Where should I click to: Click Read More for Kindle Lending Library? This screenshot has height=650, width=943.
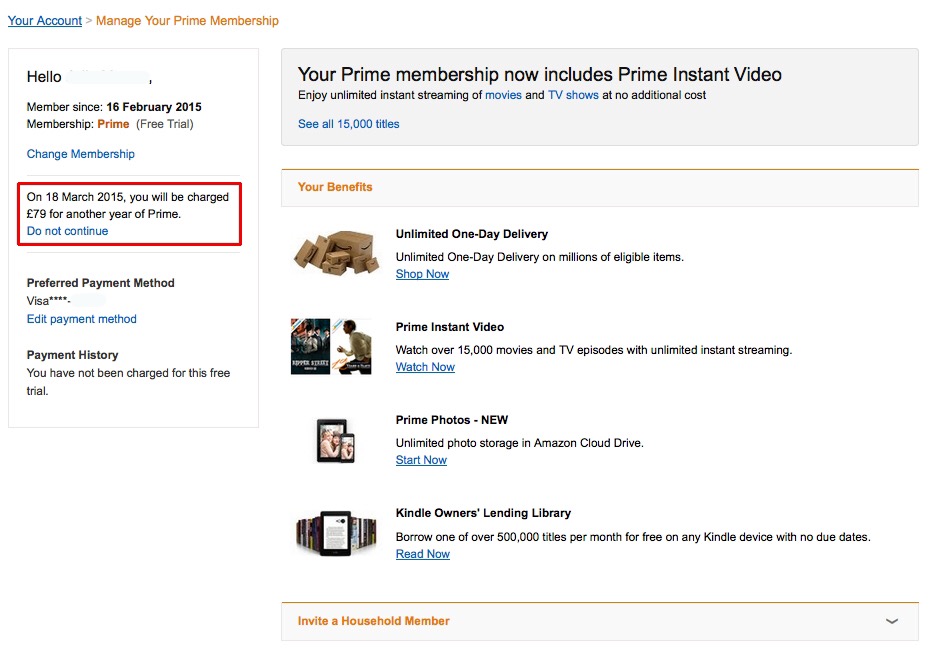click(x=423, y=554)
